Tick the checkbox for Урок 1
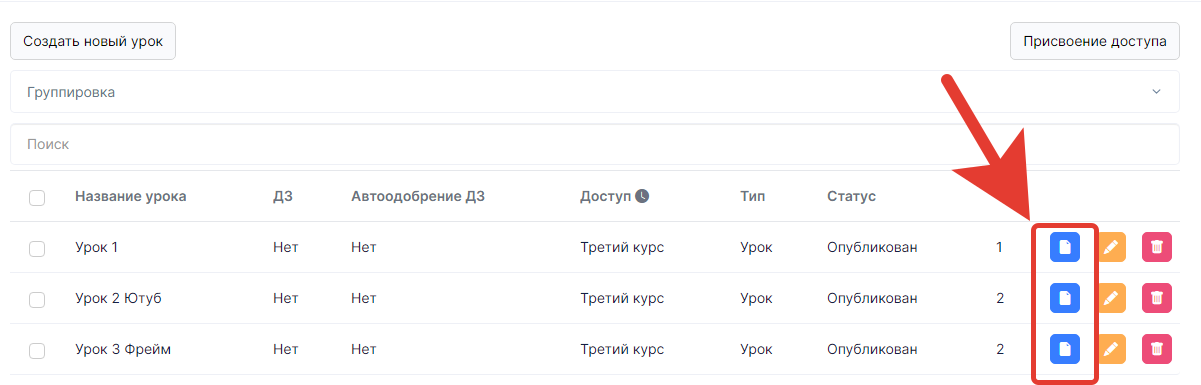1201x385 pixels. [x=37, y=248]
